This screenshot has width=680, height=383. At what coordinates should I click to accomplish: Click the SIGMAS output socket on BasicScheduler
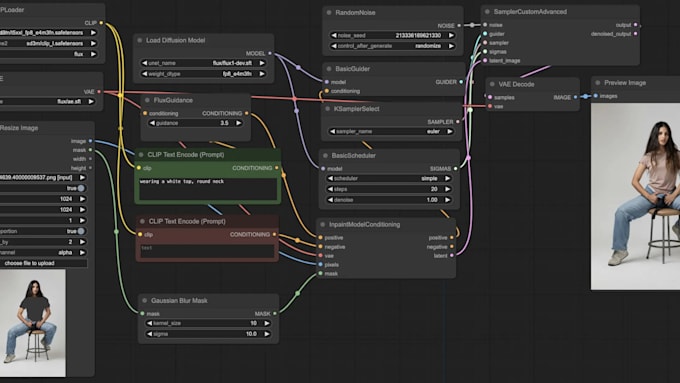[455, 169]
